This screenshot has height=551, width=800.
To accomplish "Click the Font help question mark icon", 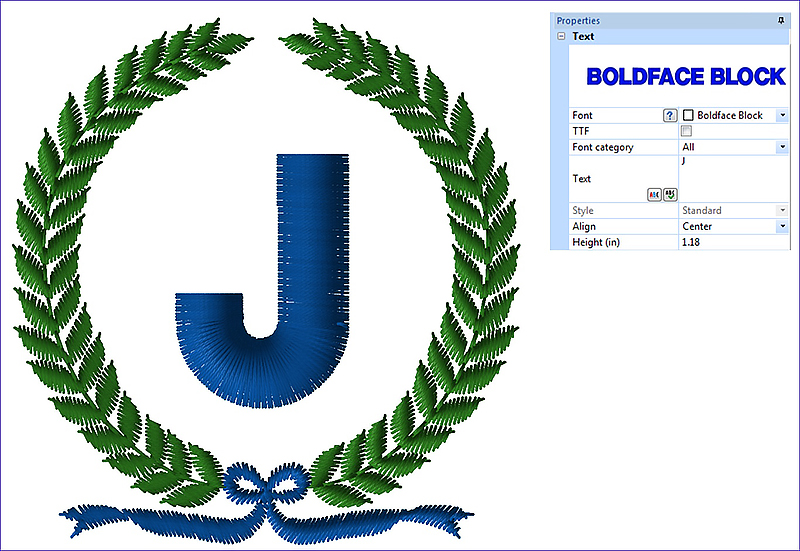I will pos(670,116).
